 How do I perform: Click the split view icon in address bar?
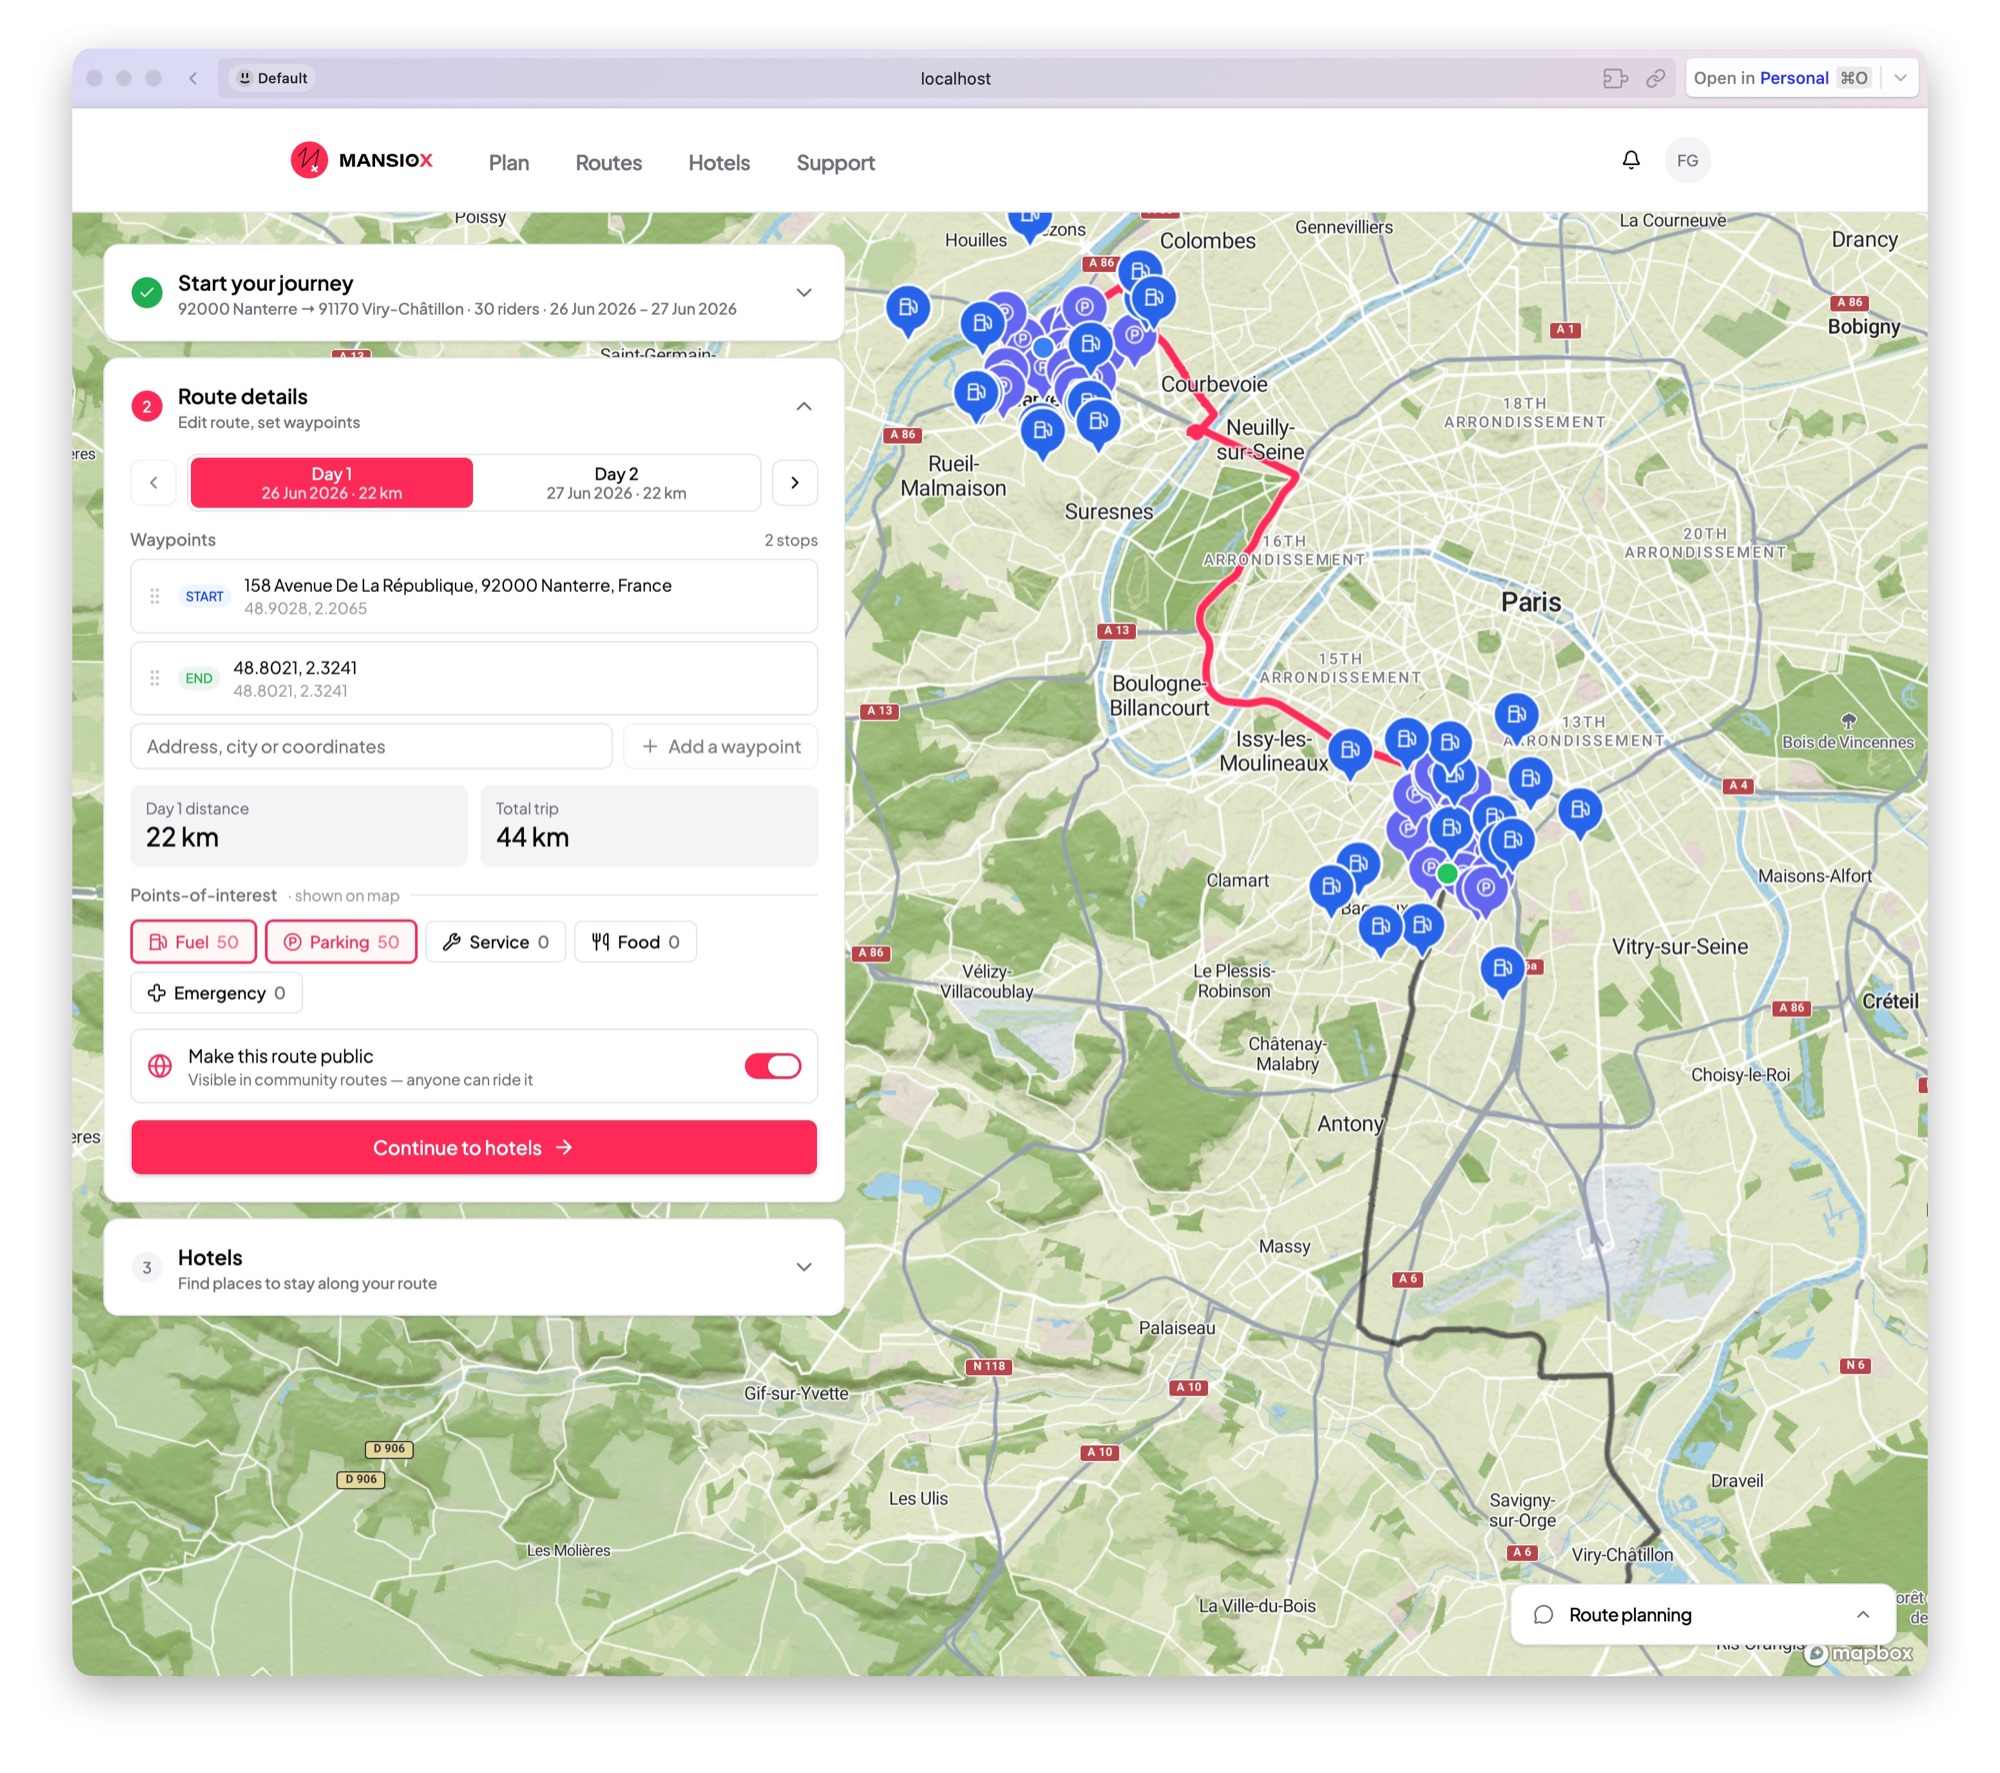[x=1614, y=78]
